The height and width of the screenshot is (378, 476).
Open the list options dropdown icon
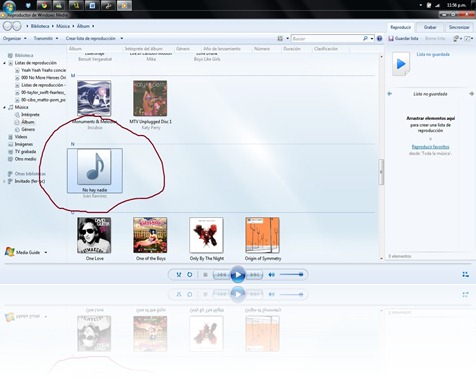(x=457, y=38)
